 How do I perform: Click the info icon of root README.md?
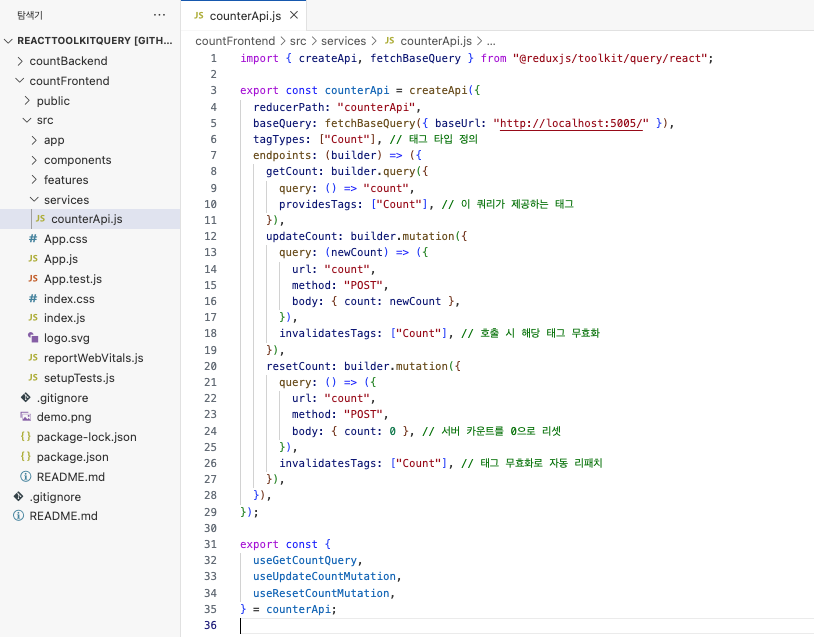coord(19,516)
